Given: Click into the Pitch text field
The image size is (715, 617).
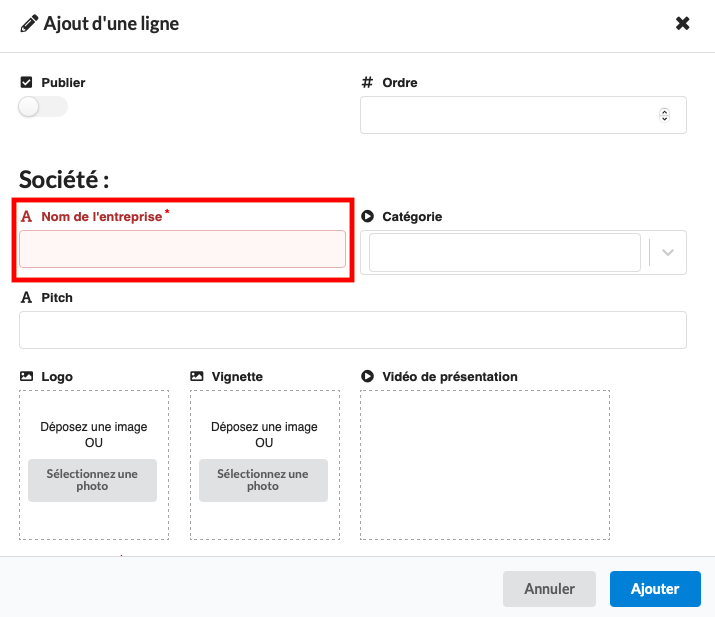Looking at the screenshot, I should click(x=352, y=330).
